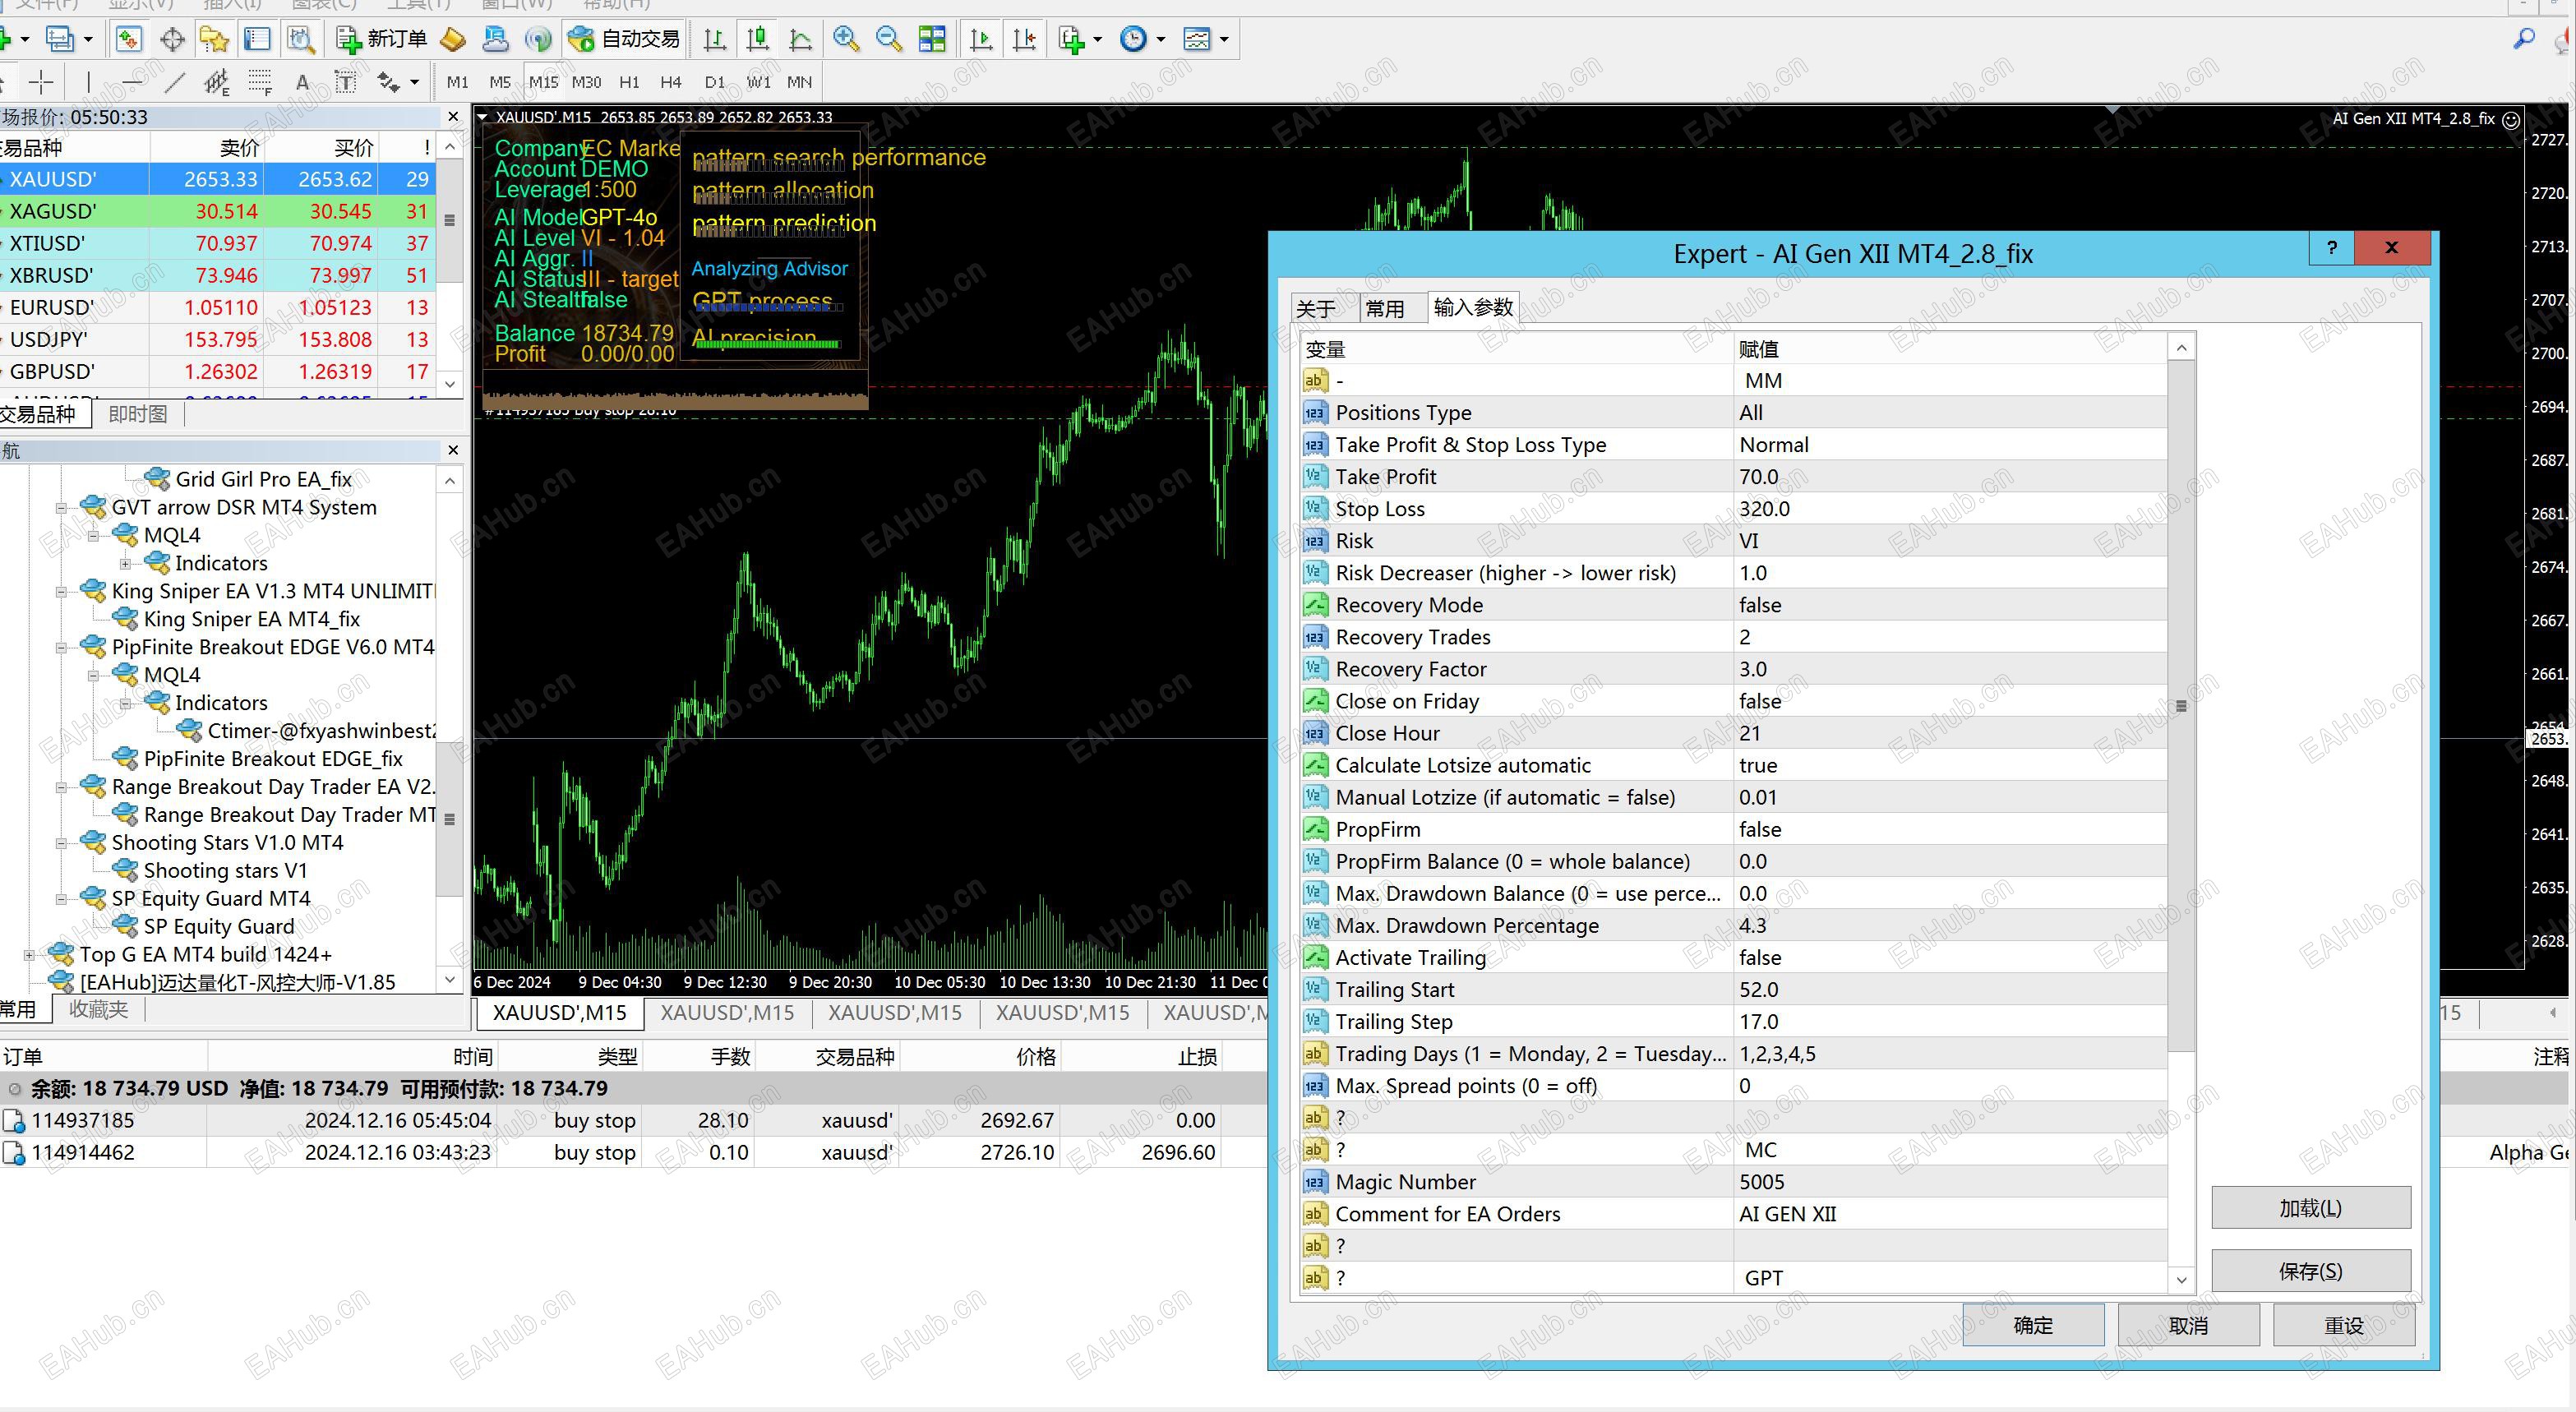The height and width of the screenshot is (1412, 2576).
Task: Click the Zoom Out magnifier icon
Action: (x=888, y=39)
